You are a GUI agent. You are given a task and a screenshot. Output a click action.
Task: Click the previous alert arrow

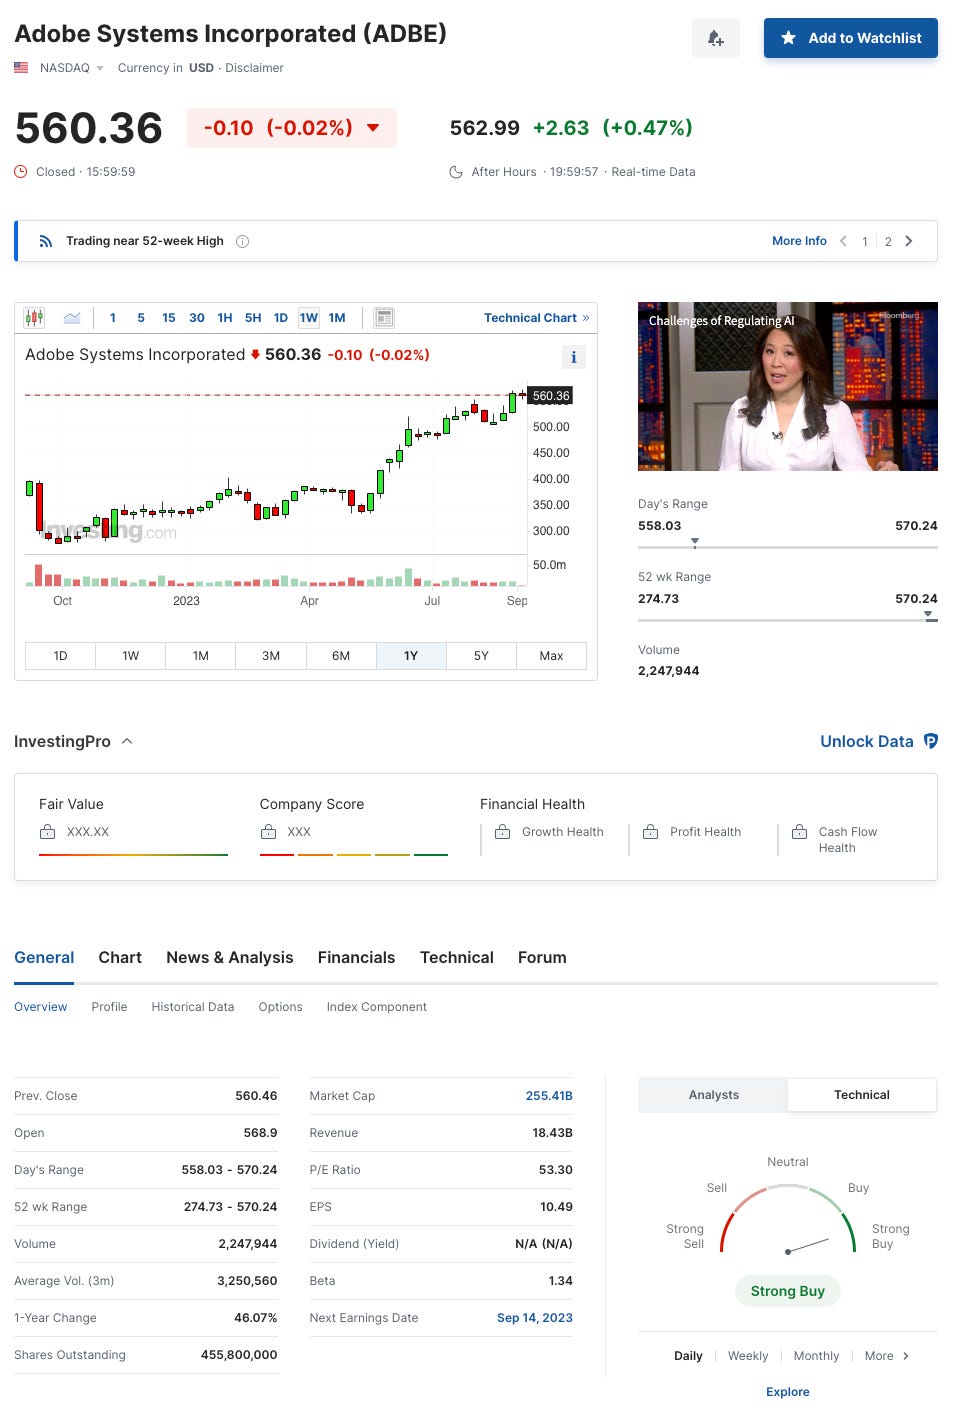[843, 241]
